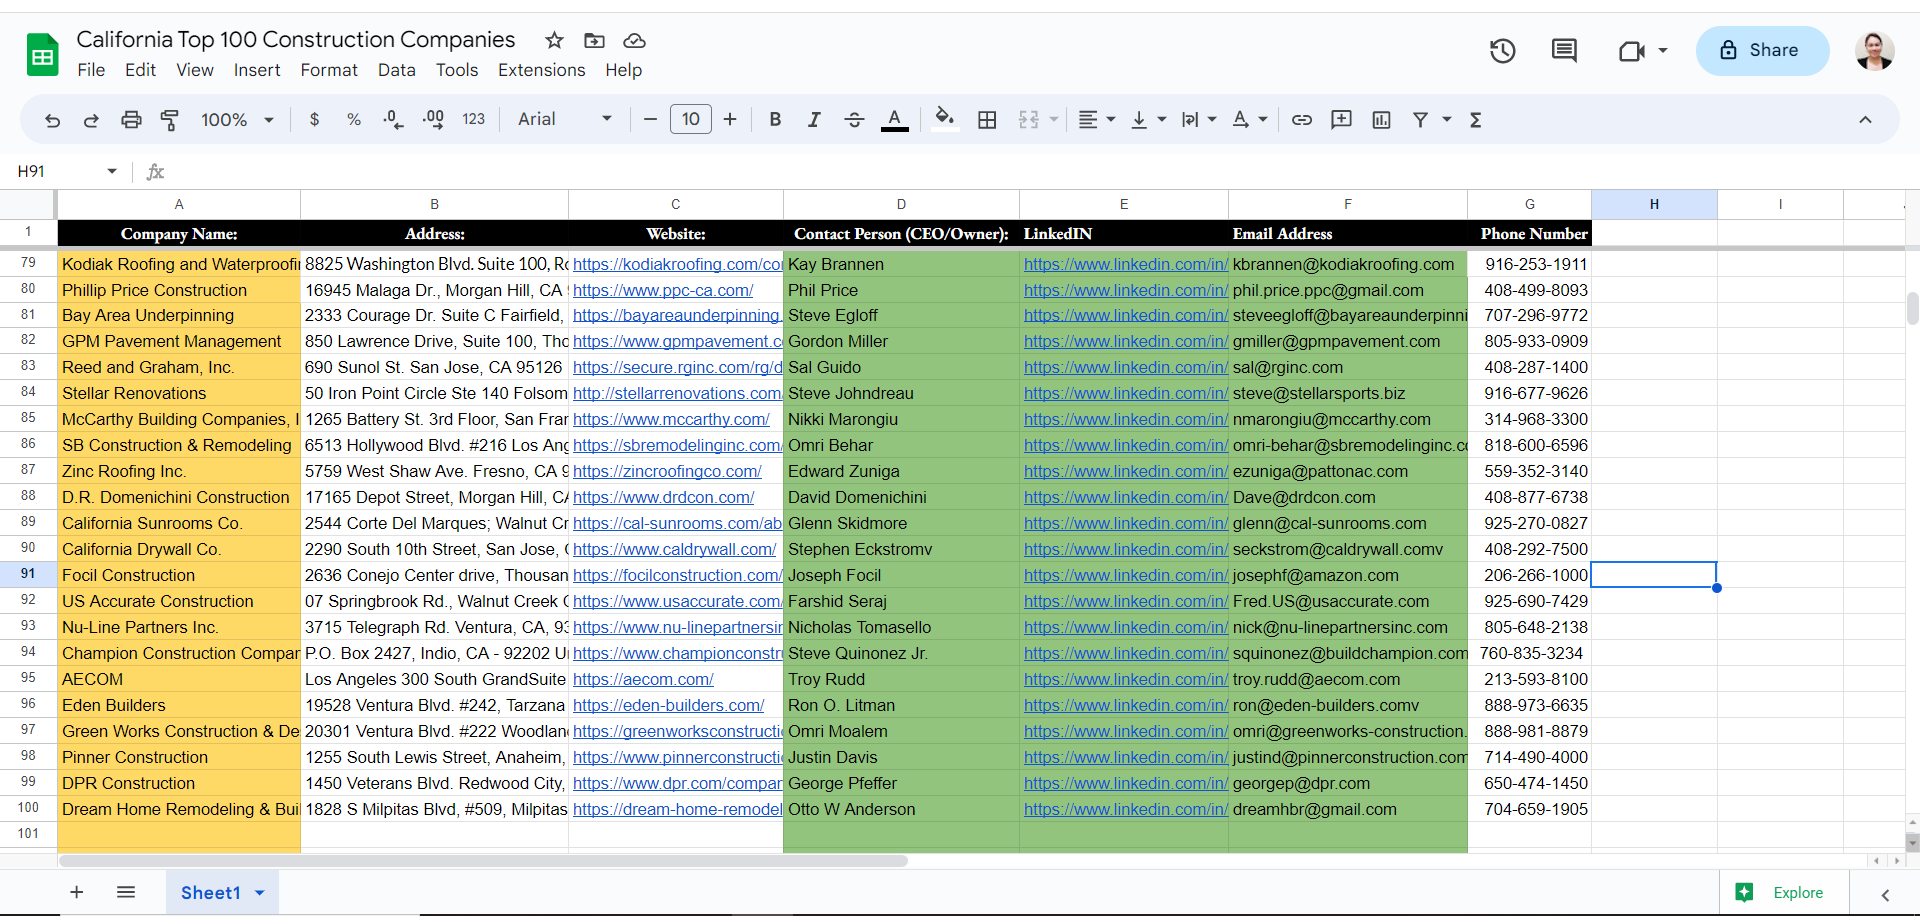Format as currency with dollar icon
The height and width of the screenshot is (916, 1920).
pyautogui.click(x=315, y=120)
